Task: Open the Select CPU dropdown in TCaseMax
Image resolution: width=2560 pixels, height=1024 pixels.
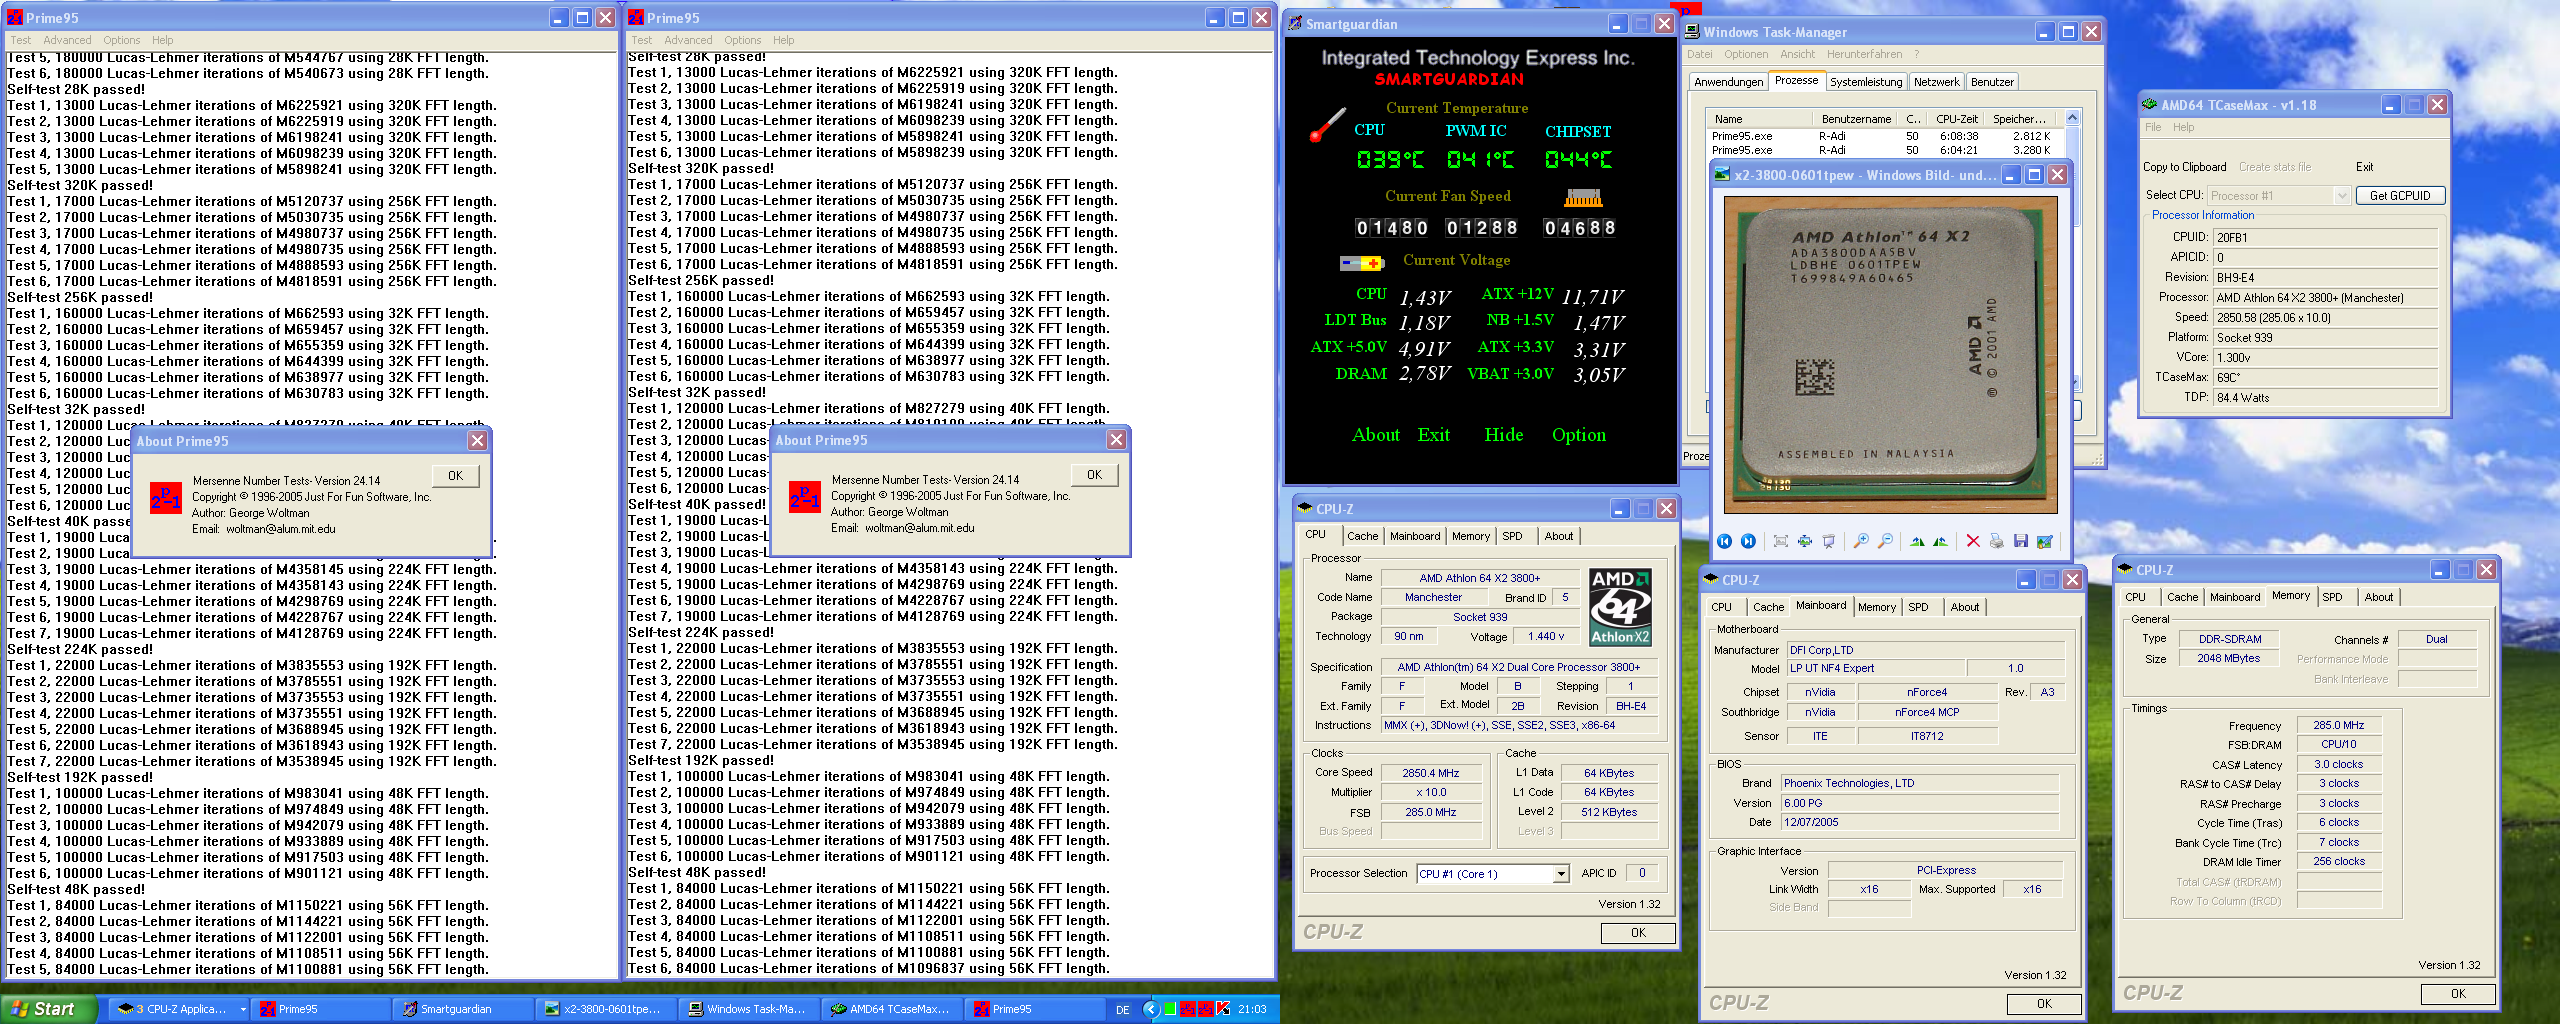Action: click(x=2341, y=196)
